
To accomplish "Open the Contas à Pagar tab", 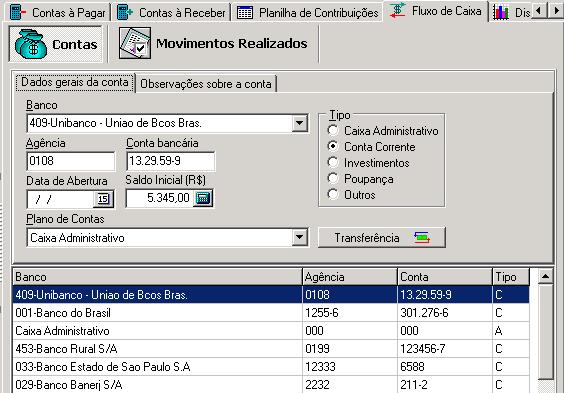I will [58, 13].
